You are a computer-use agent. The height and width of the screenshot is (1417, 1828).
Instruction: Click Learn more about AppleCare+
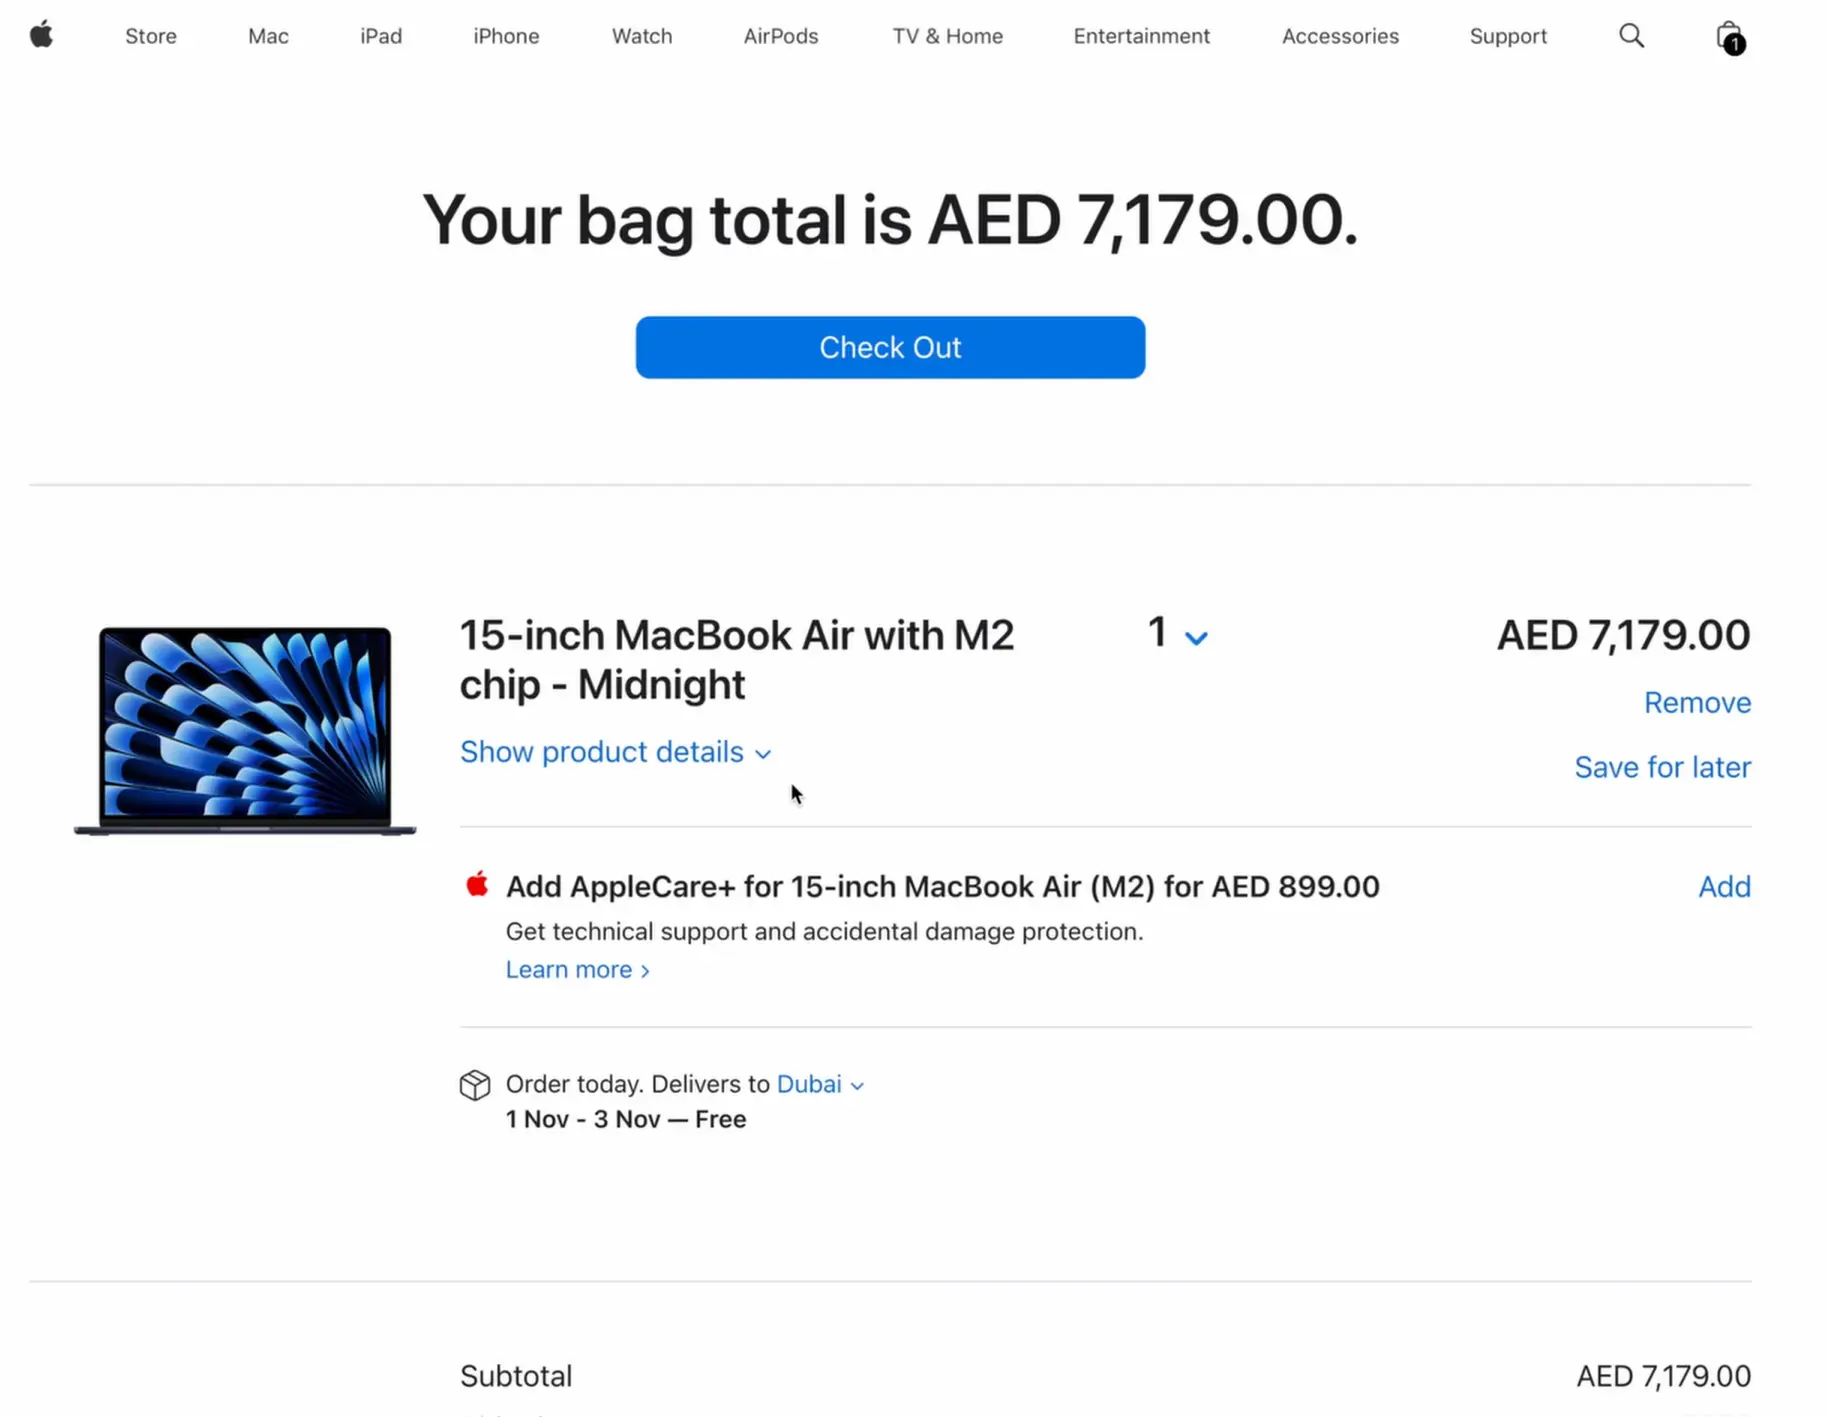tap(569, 968)
